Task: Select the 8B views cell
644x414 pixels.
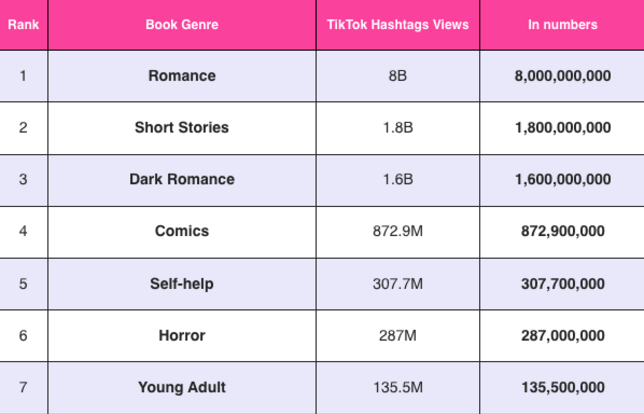Action: [397, 76]
